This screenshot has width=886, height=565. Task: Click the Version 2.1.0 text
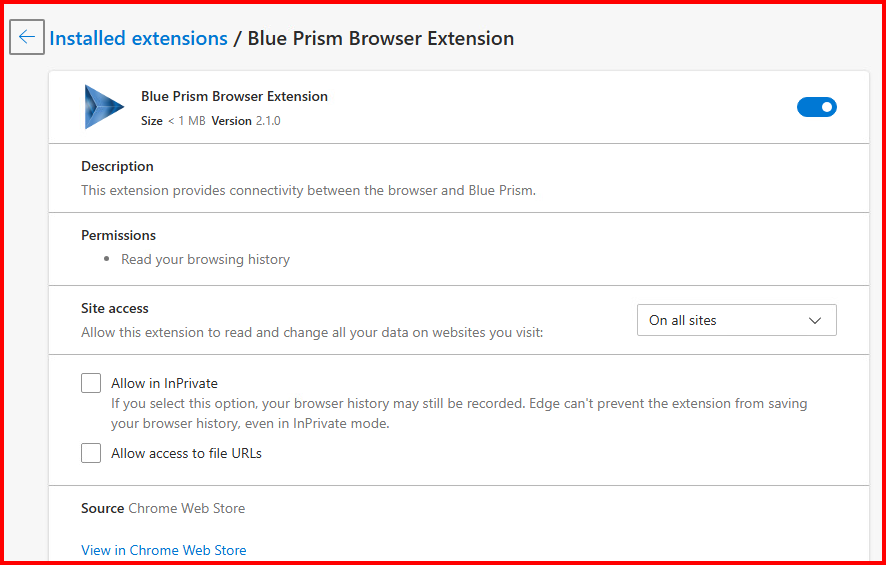pyautogui.click(x=246, y=121)
